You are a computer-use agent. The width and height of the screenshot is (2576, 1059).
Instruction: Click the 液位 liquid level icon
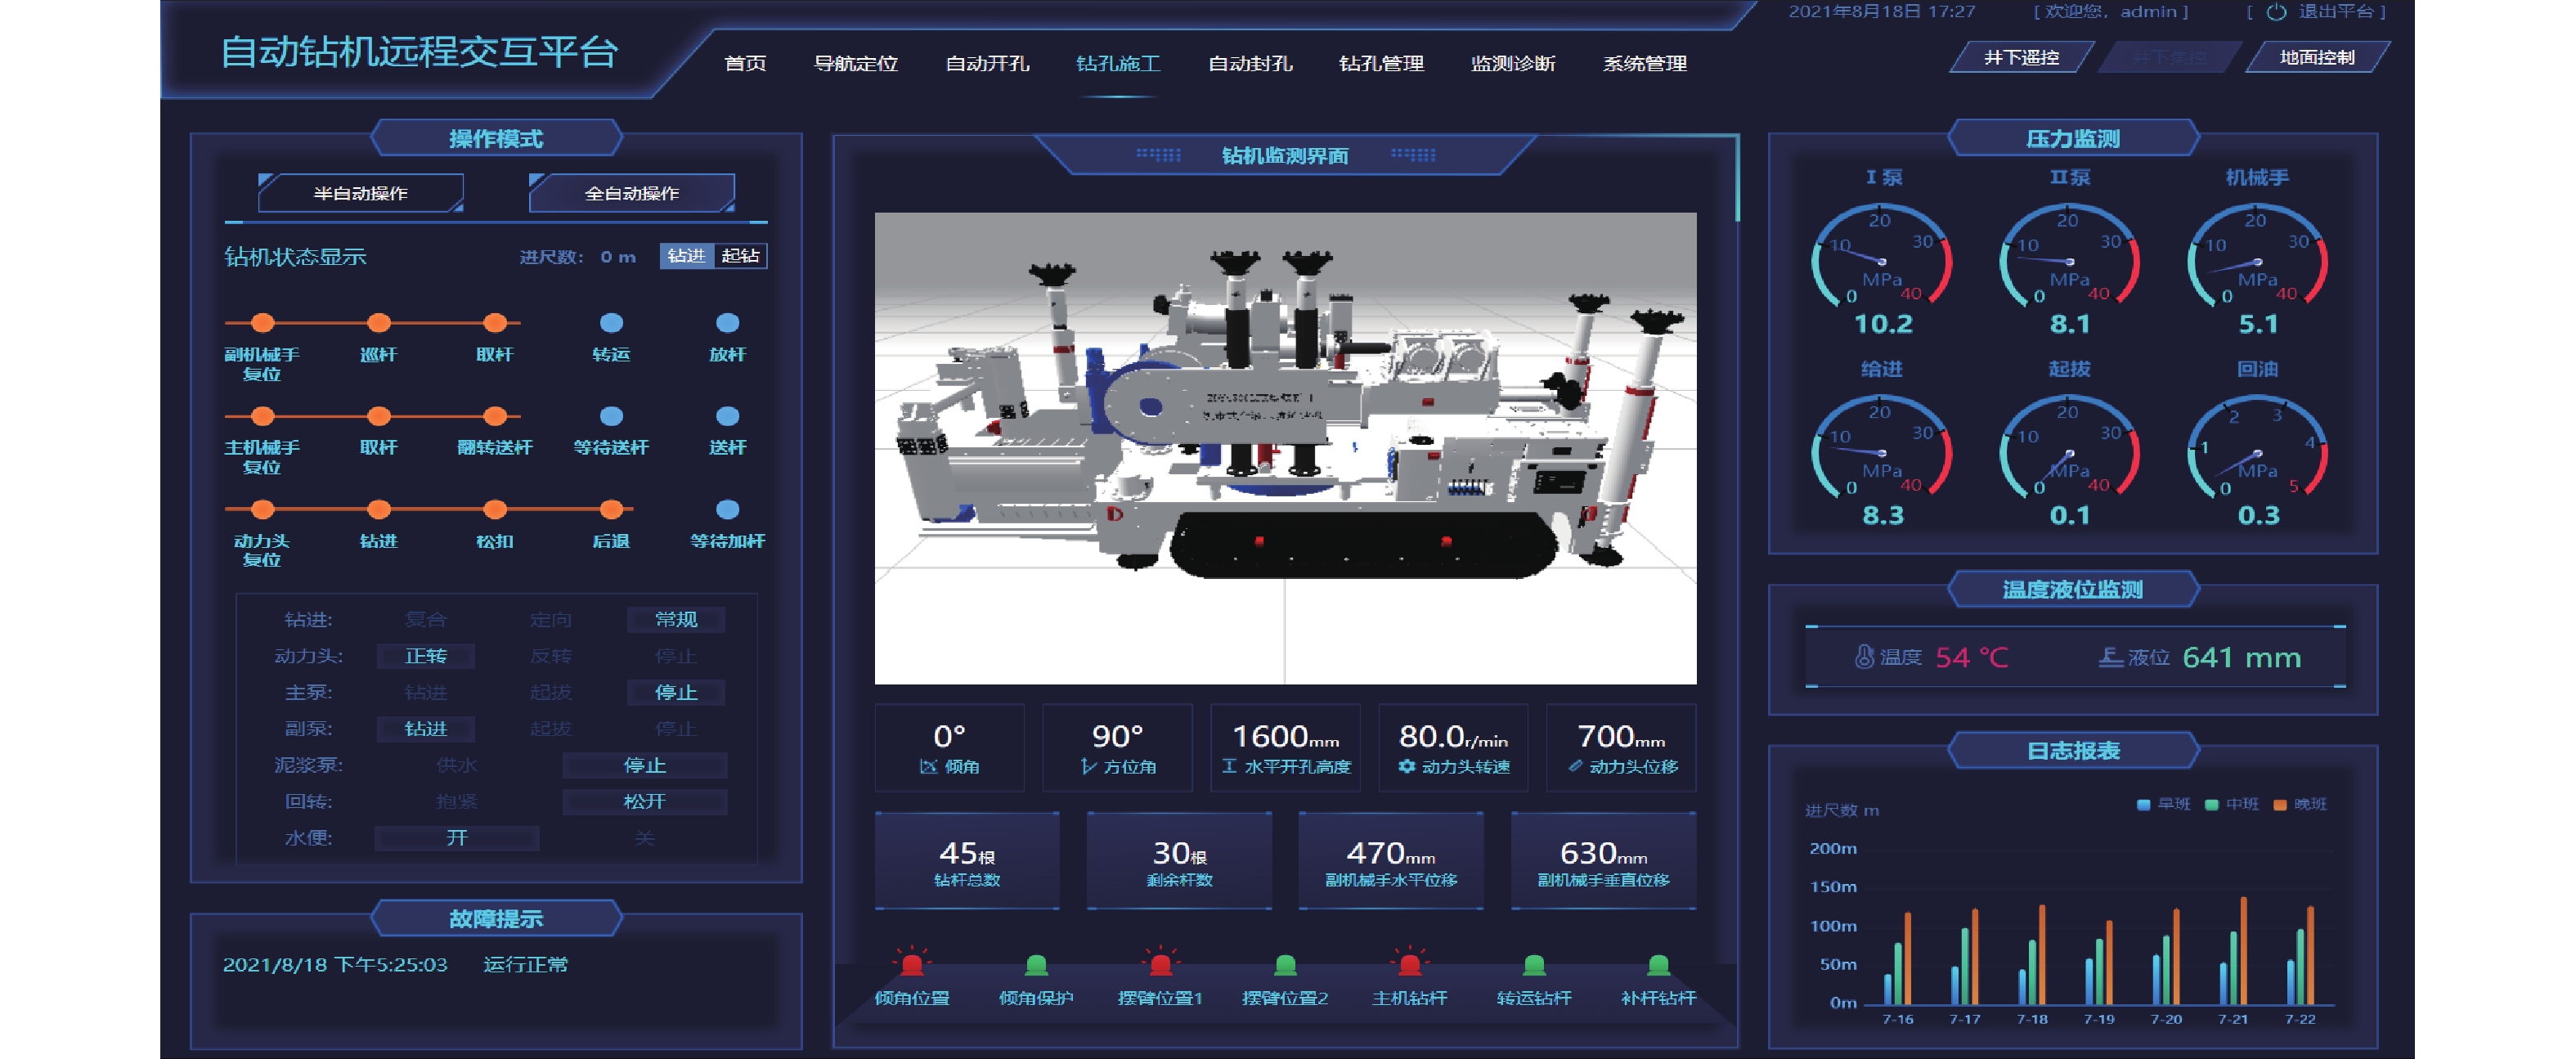(2110, 657)
